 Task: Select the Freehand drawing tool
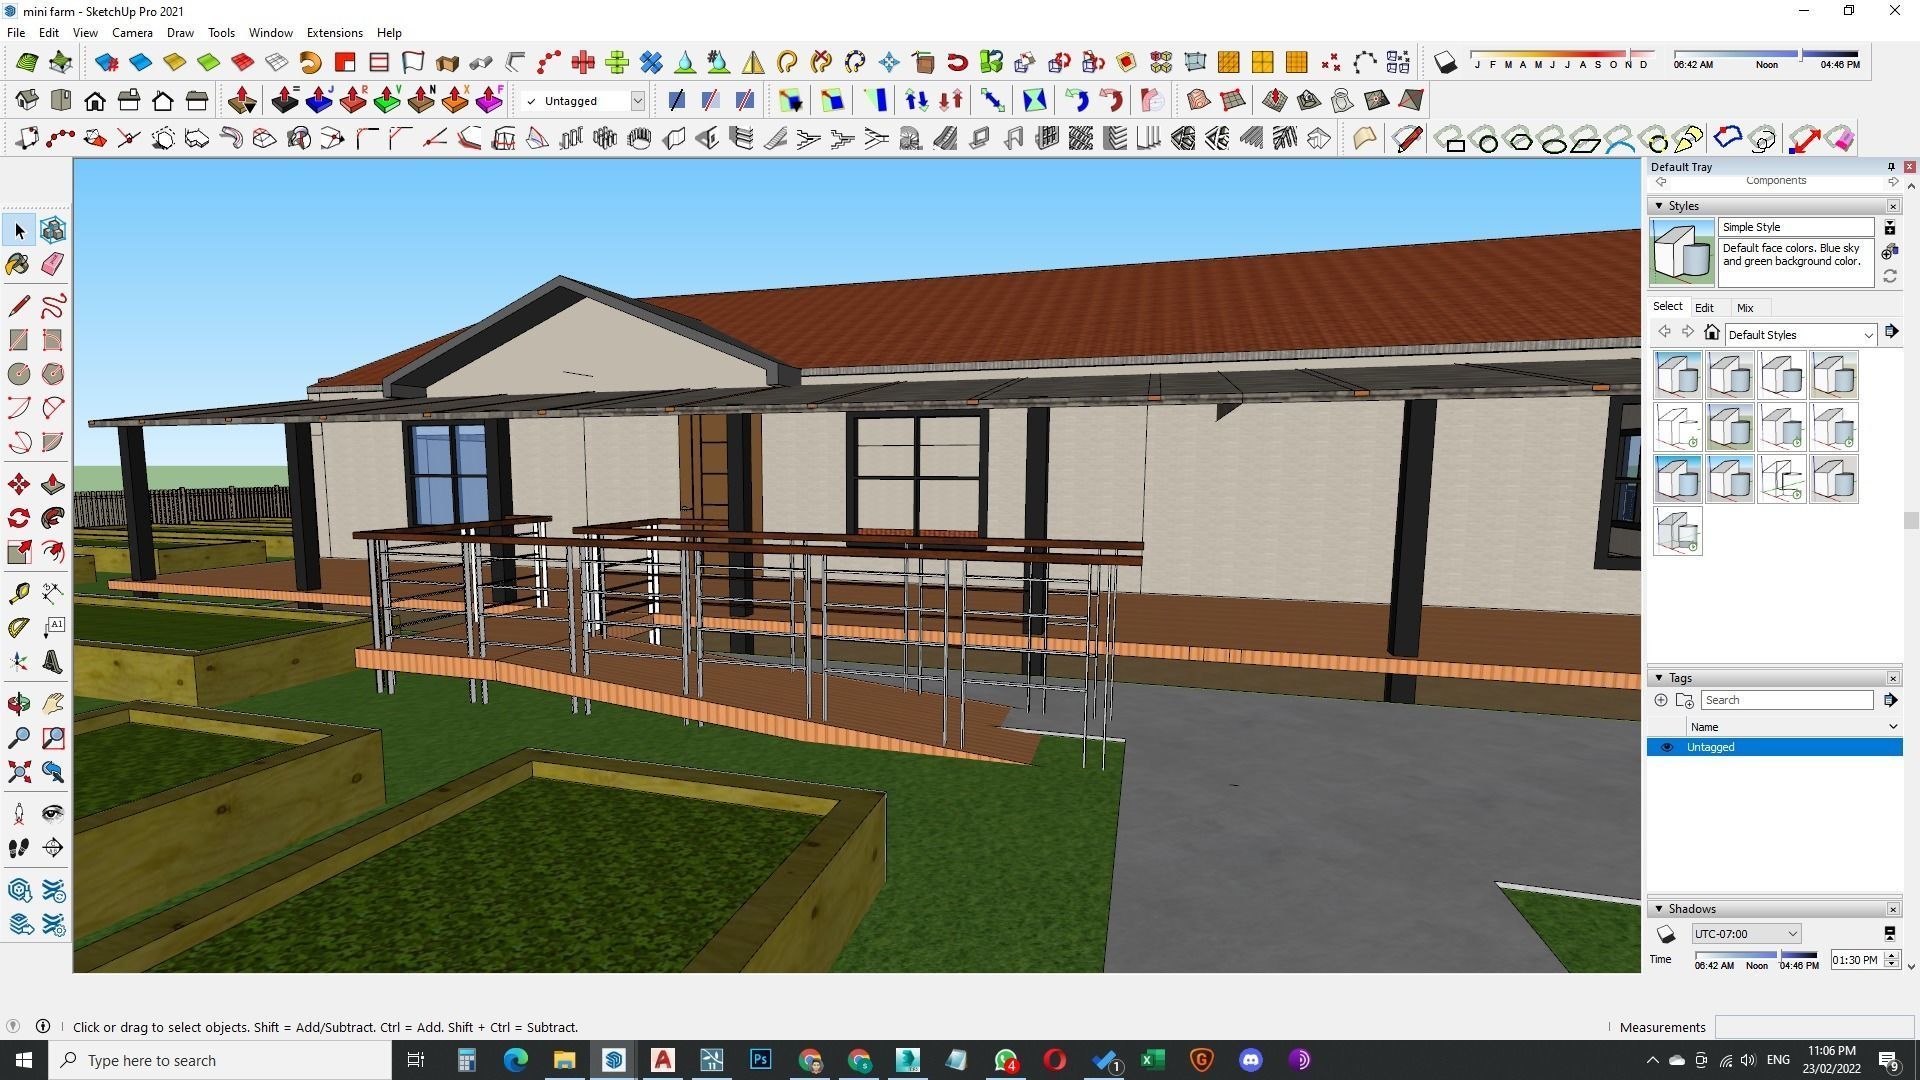[x=52, y=306]
